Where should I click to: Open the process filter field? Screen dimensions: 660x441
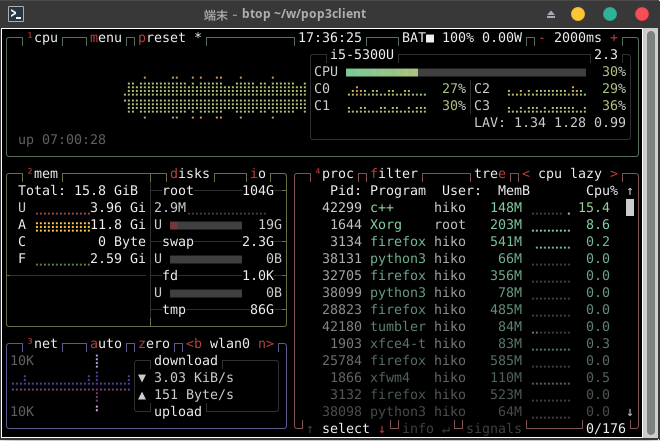click(x=394, y=173)
